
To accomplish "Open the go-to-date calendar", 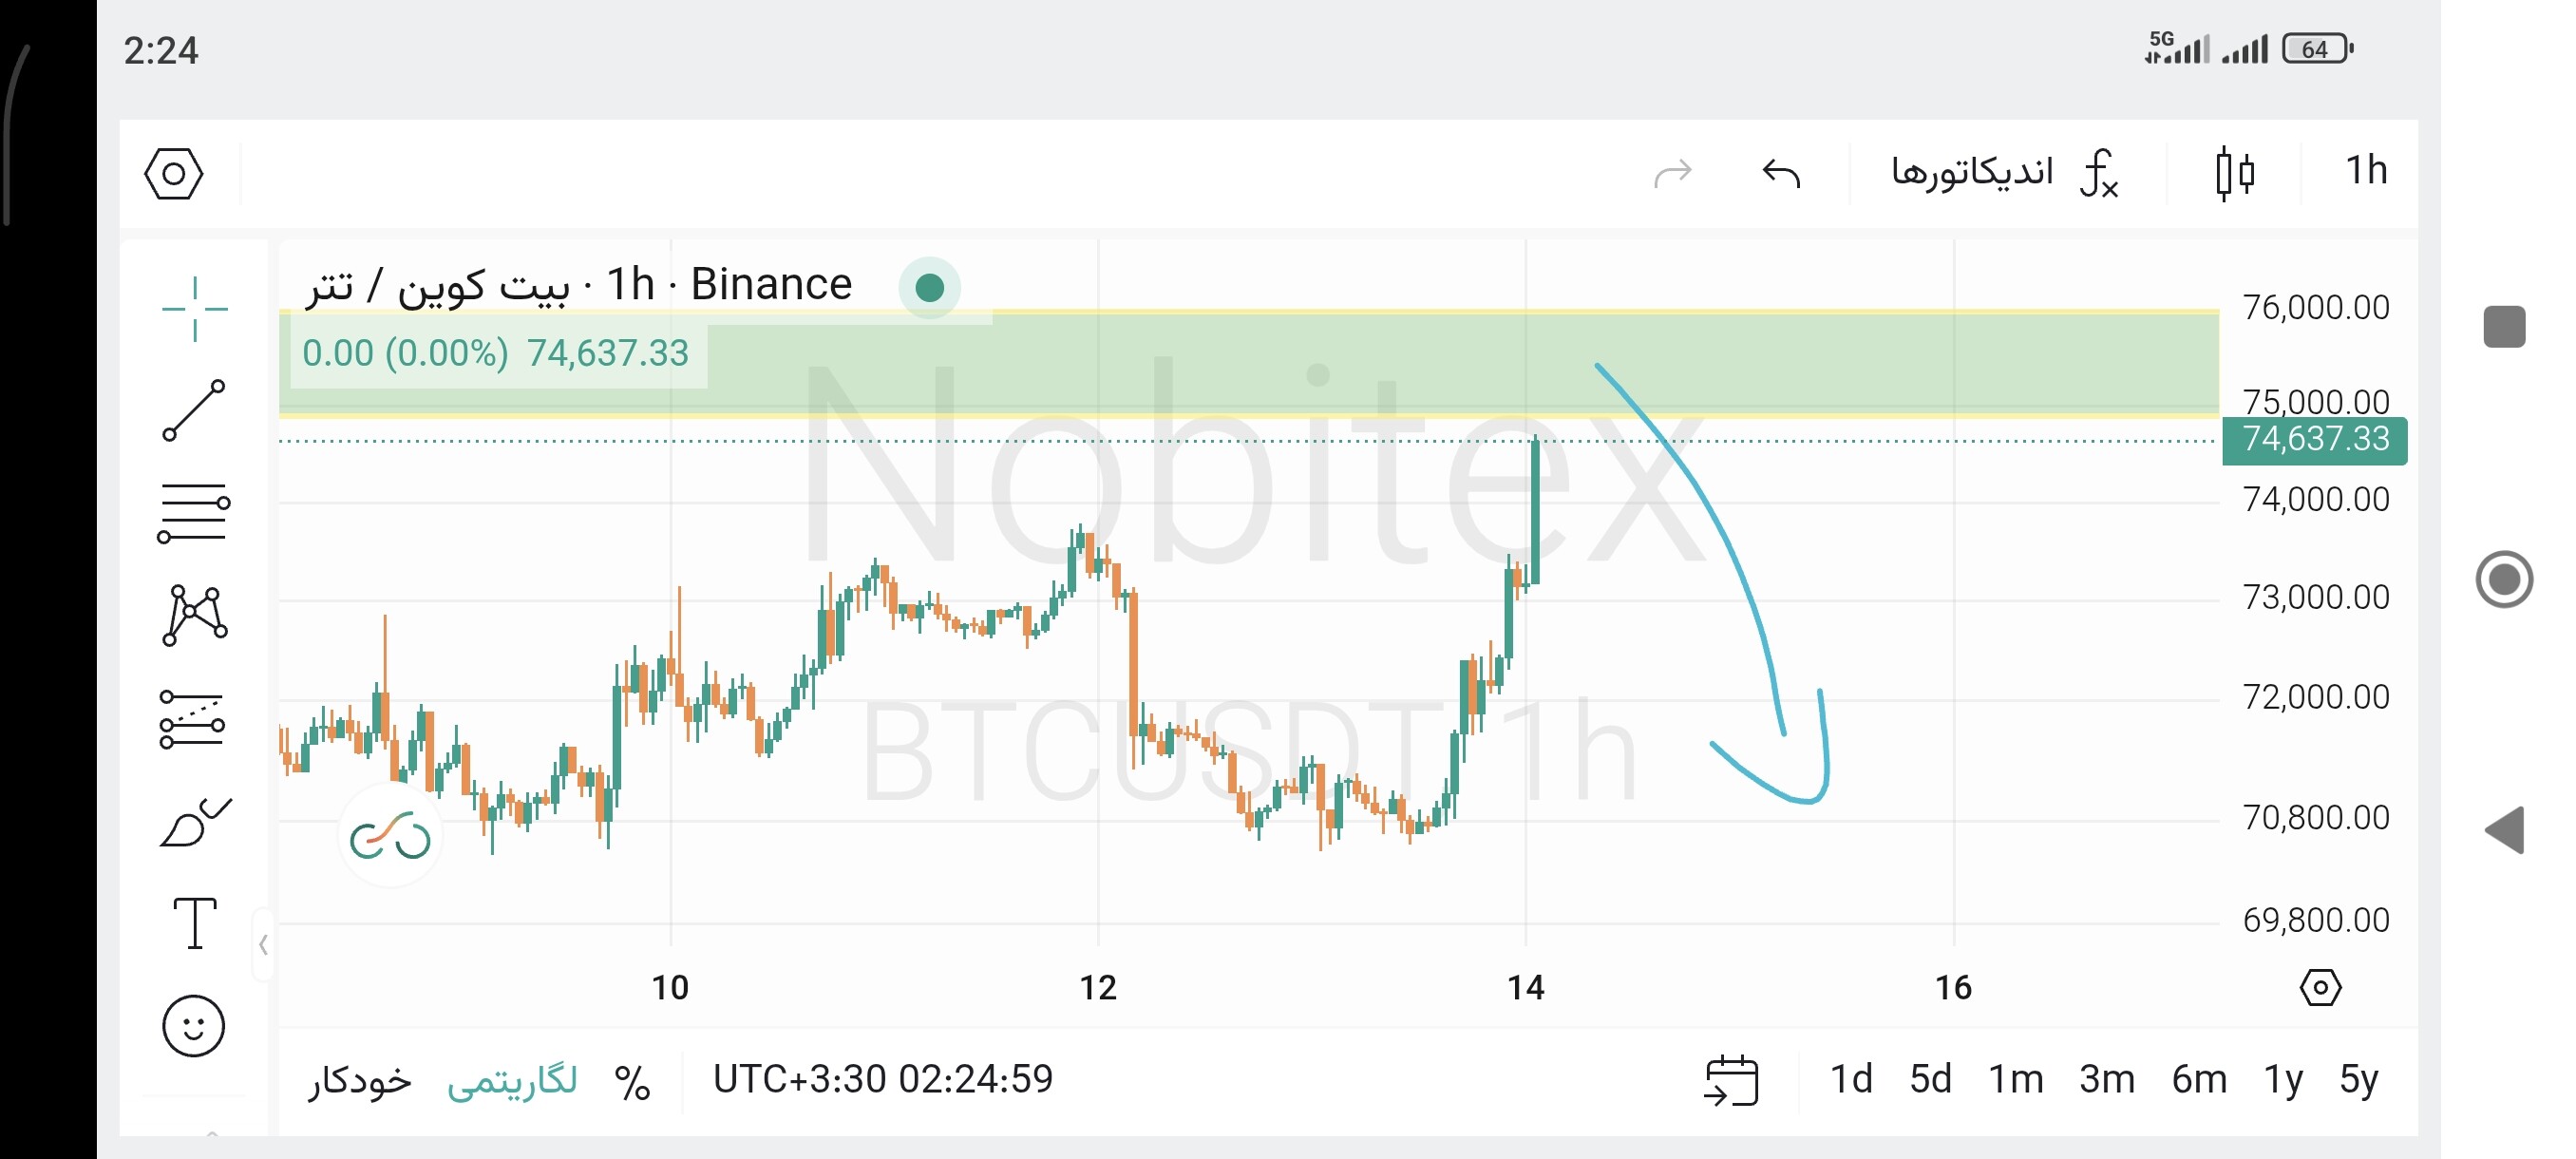I will click(x=1732, y=1080).
